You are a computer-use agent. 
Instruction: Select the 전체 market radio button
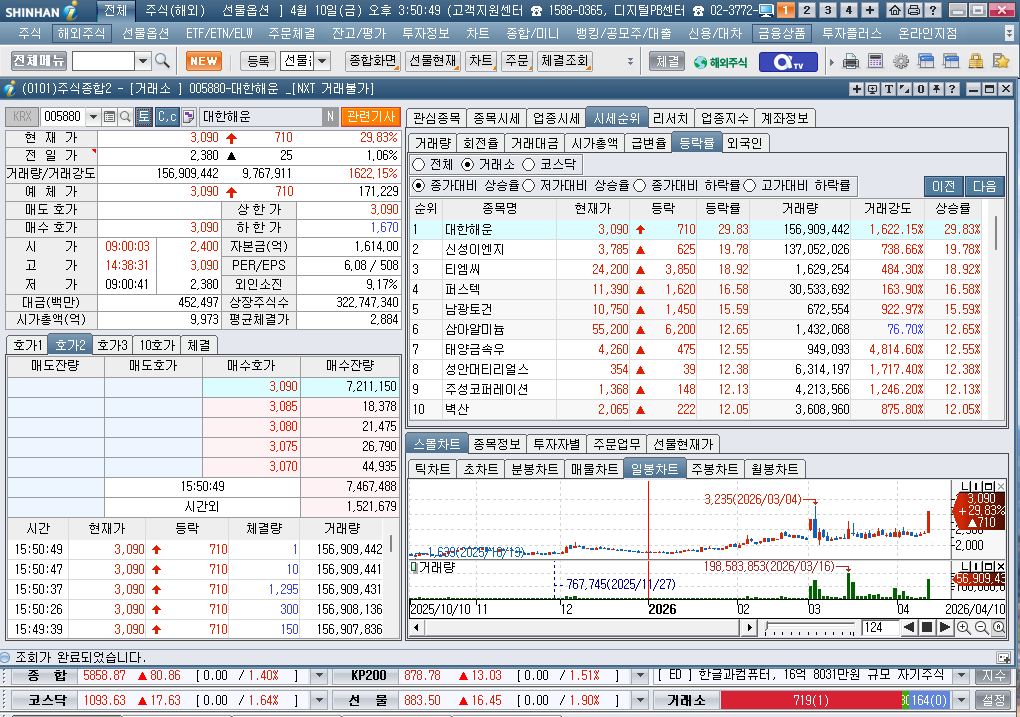click(419, 165)
